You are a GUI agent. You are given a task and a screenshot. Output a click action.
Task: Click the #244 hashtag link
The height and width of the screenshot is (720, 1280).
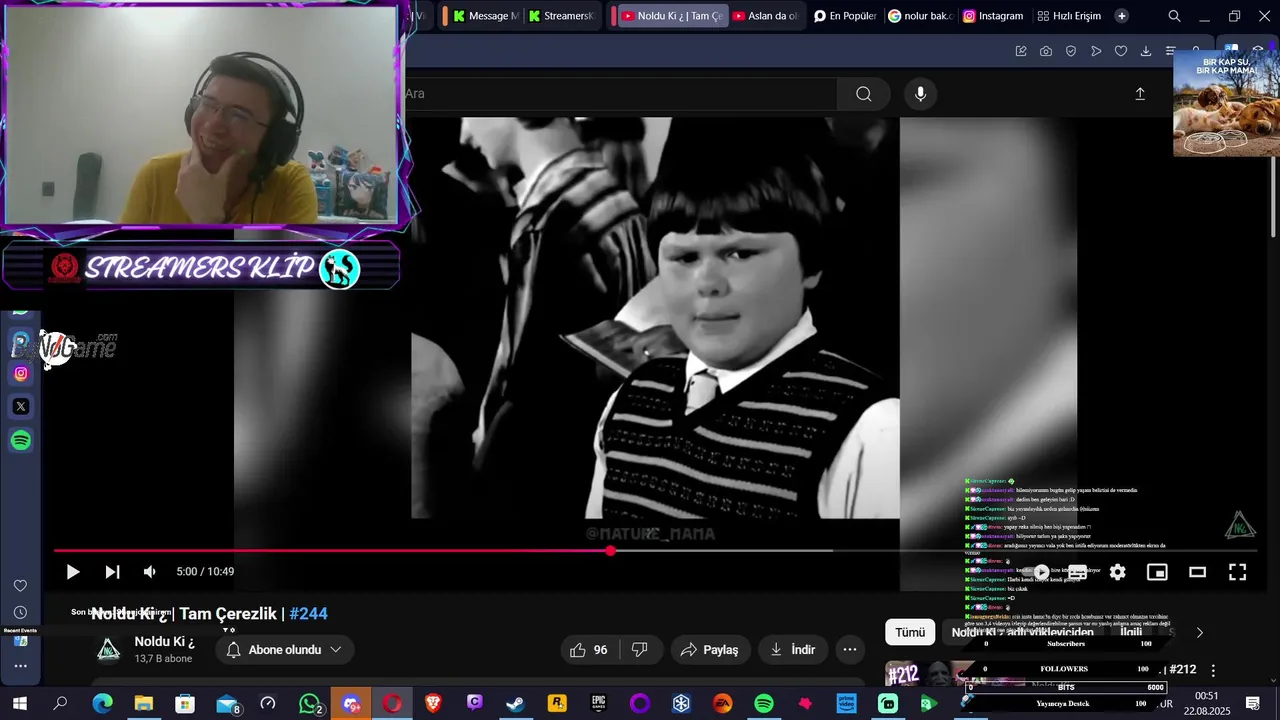pos(308,614)
